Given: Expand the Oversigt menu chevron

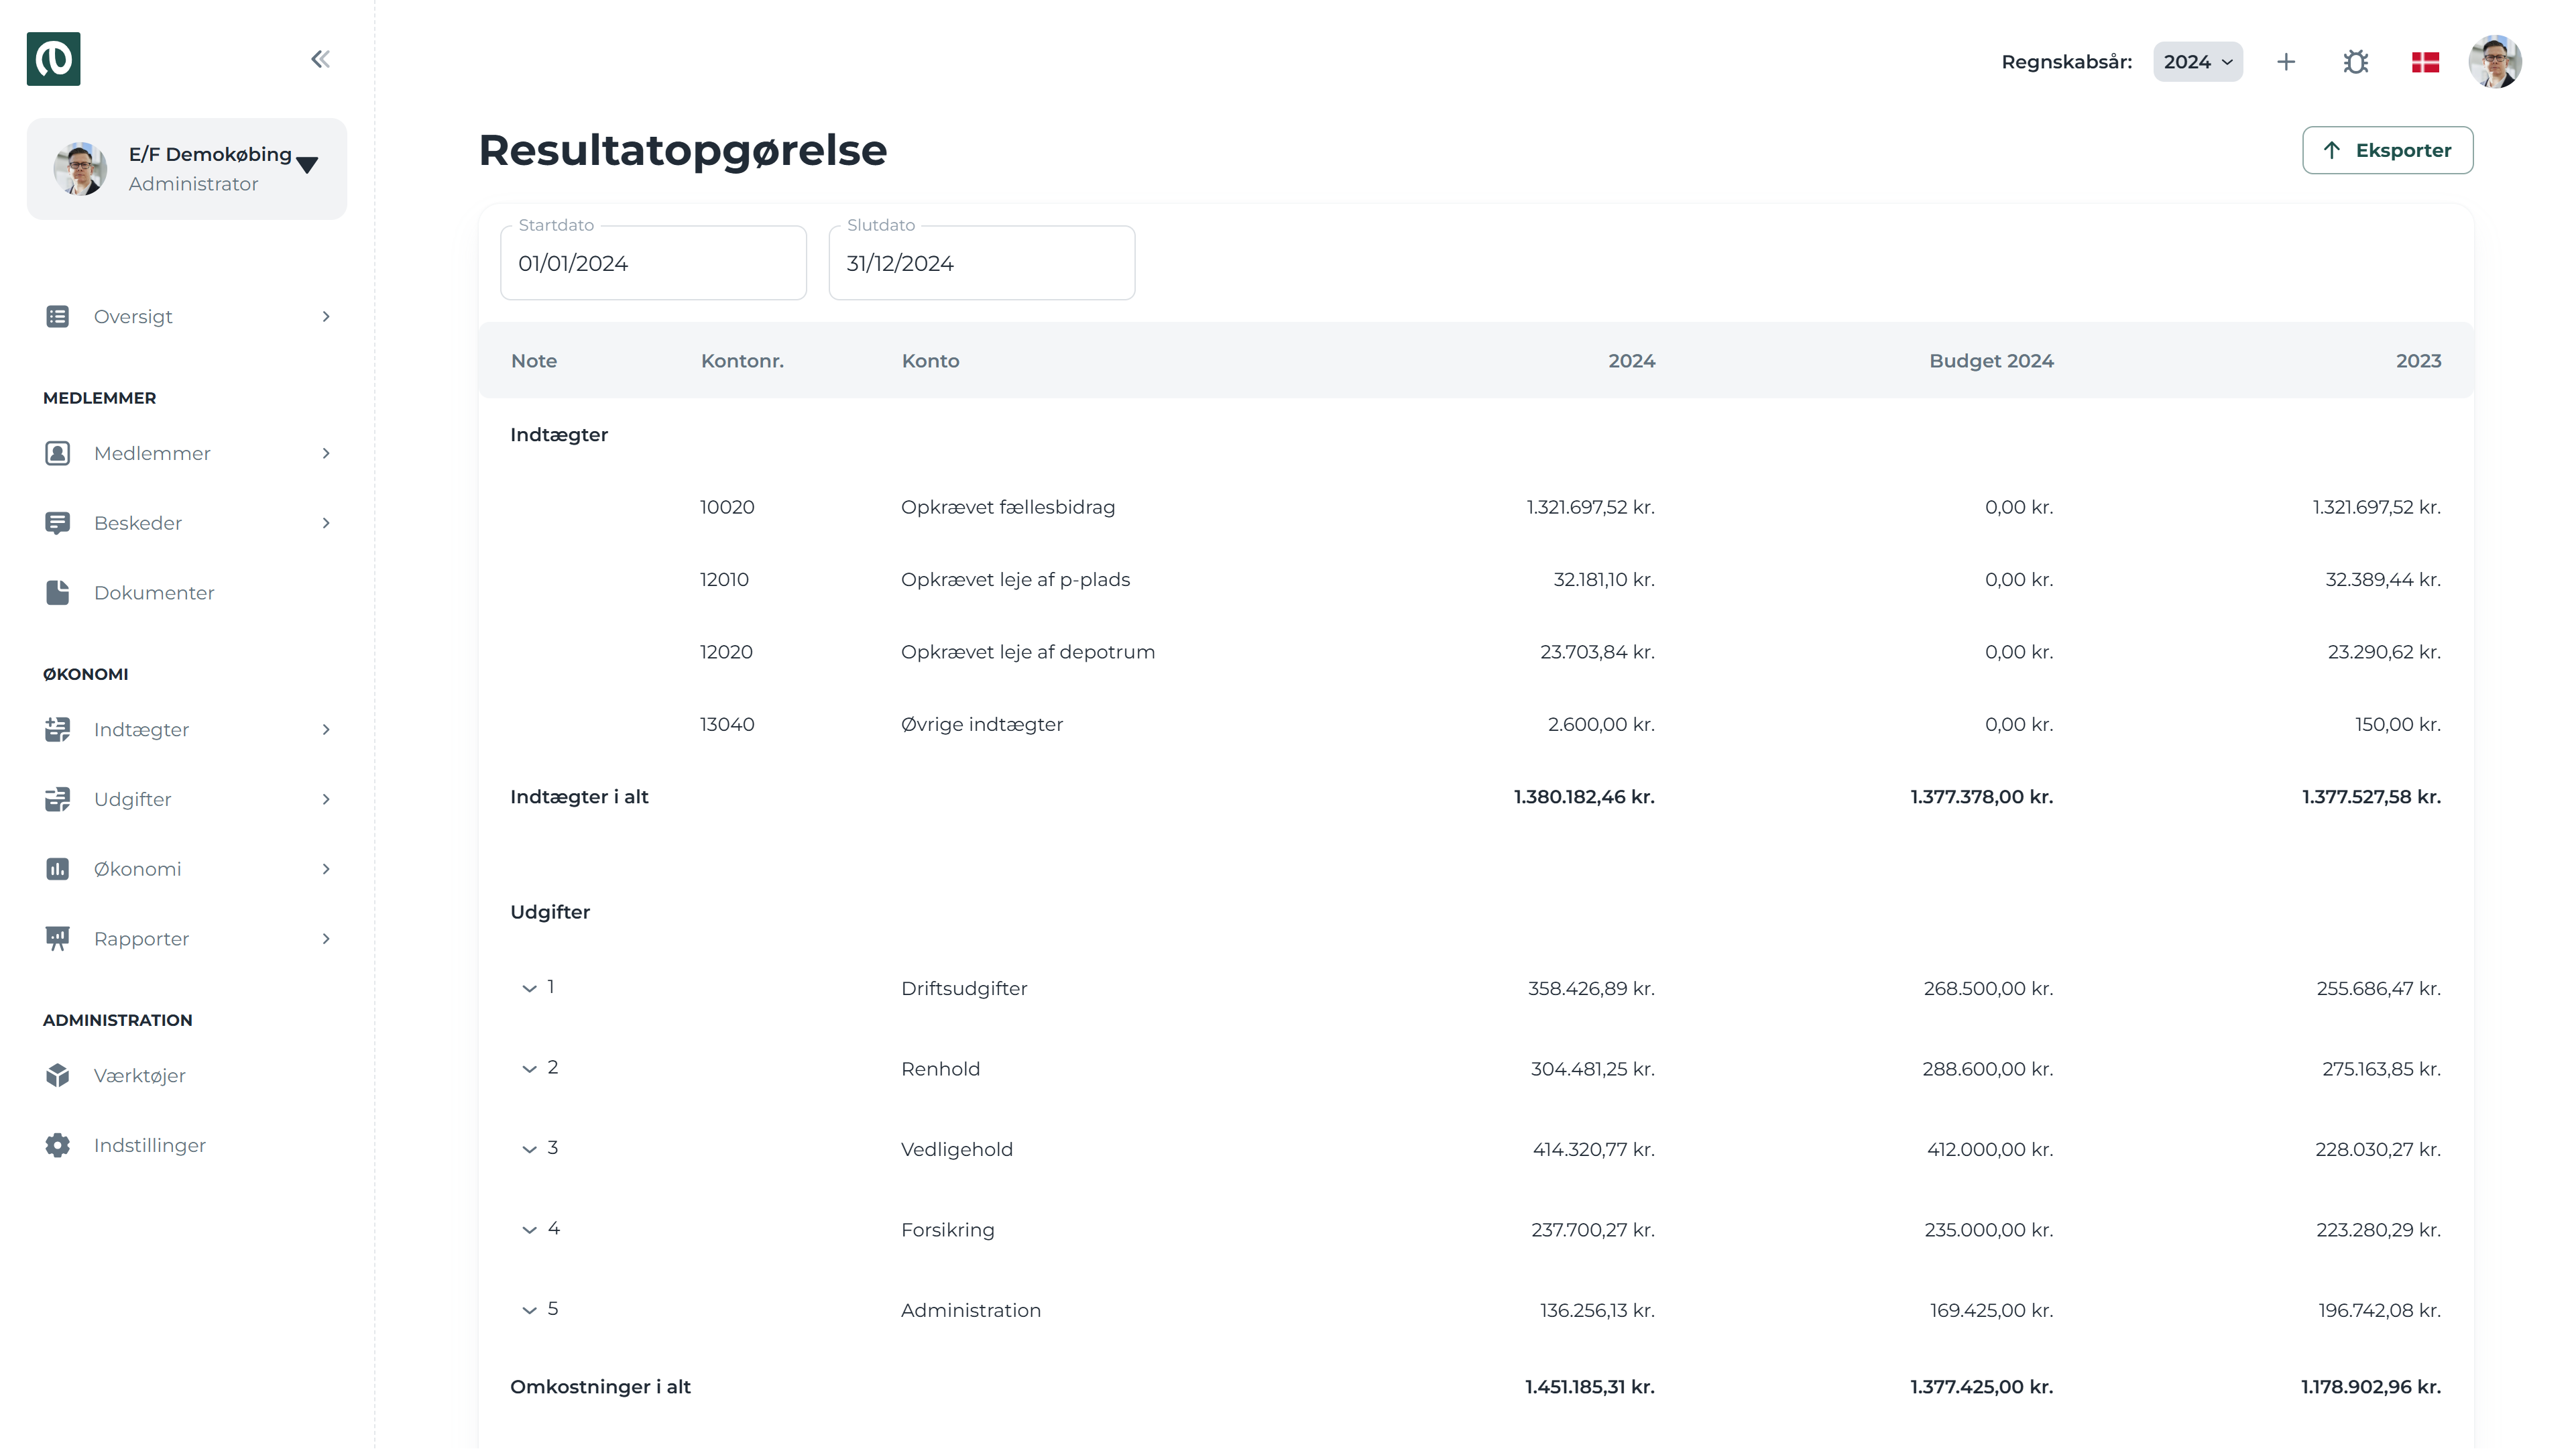Looking at the screenshot, I should (326, 316).
